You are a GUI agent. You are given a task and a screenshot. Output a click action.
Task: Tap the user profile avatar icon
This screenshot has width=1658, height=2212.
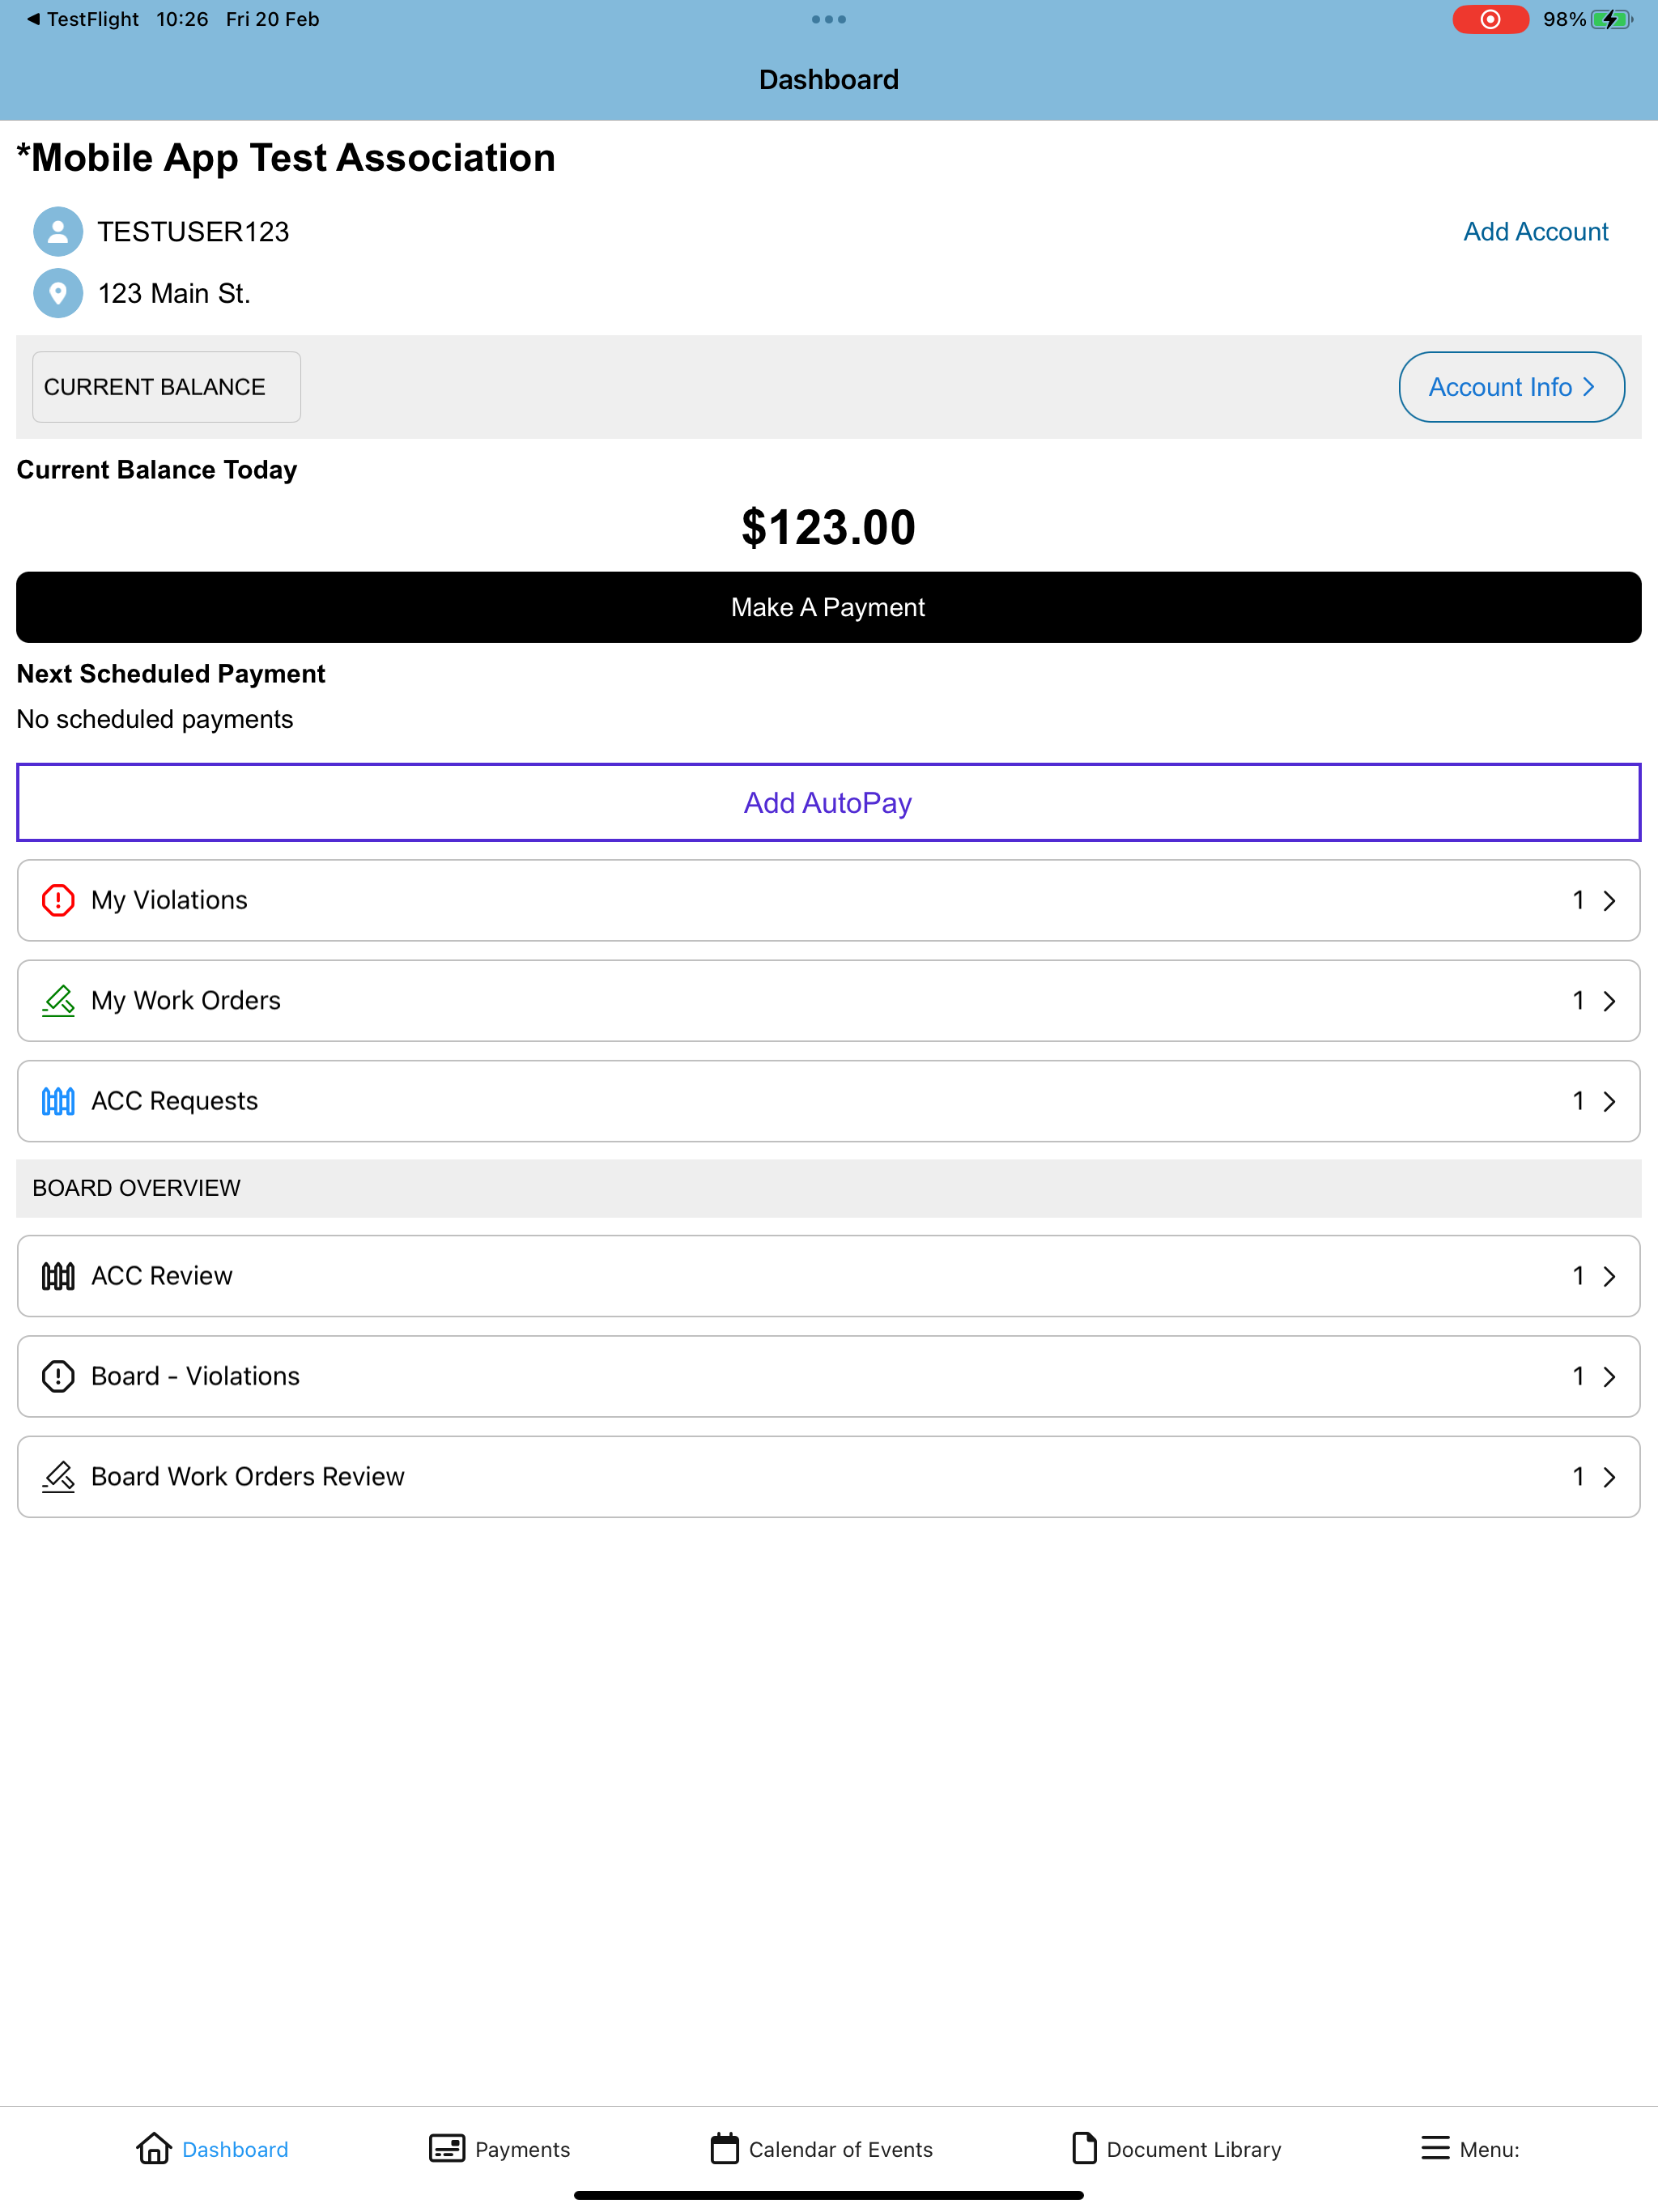pyautogui.click(x=58, y=232)
